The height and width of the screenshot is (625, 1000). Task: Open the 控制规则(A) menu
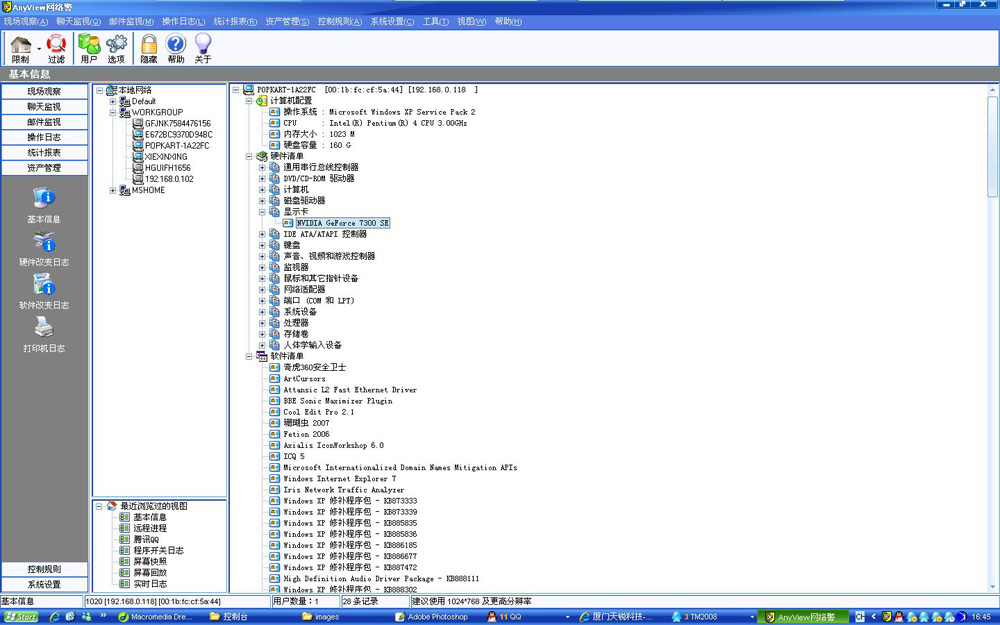pos(340,22)
